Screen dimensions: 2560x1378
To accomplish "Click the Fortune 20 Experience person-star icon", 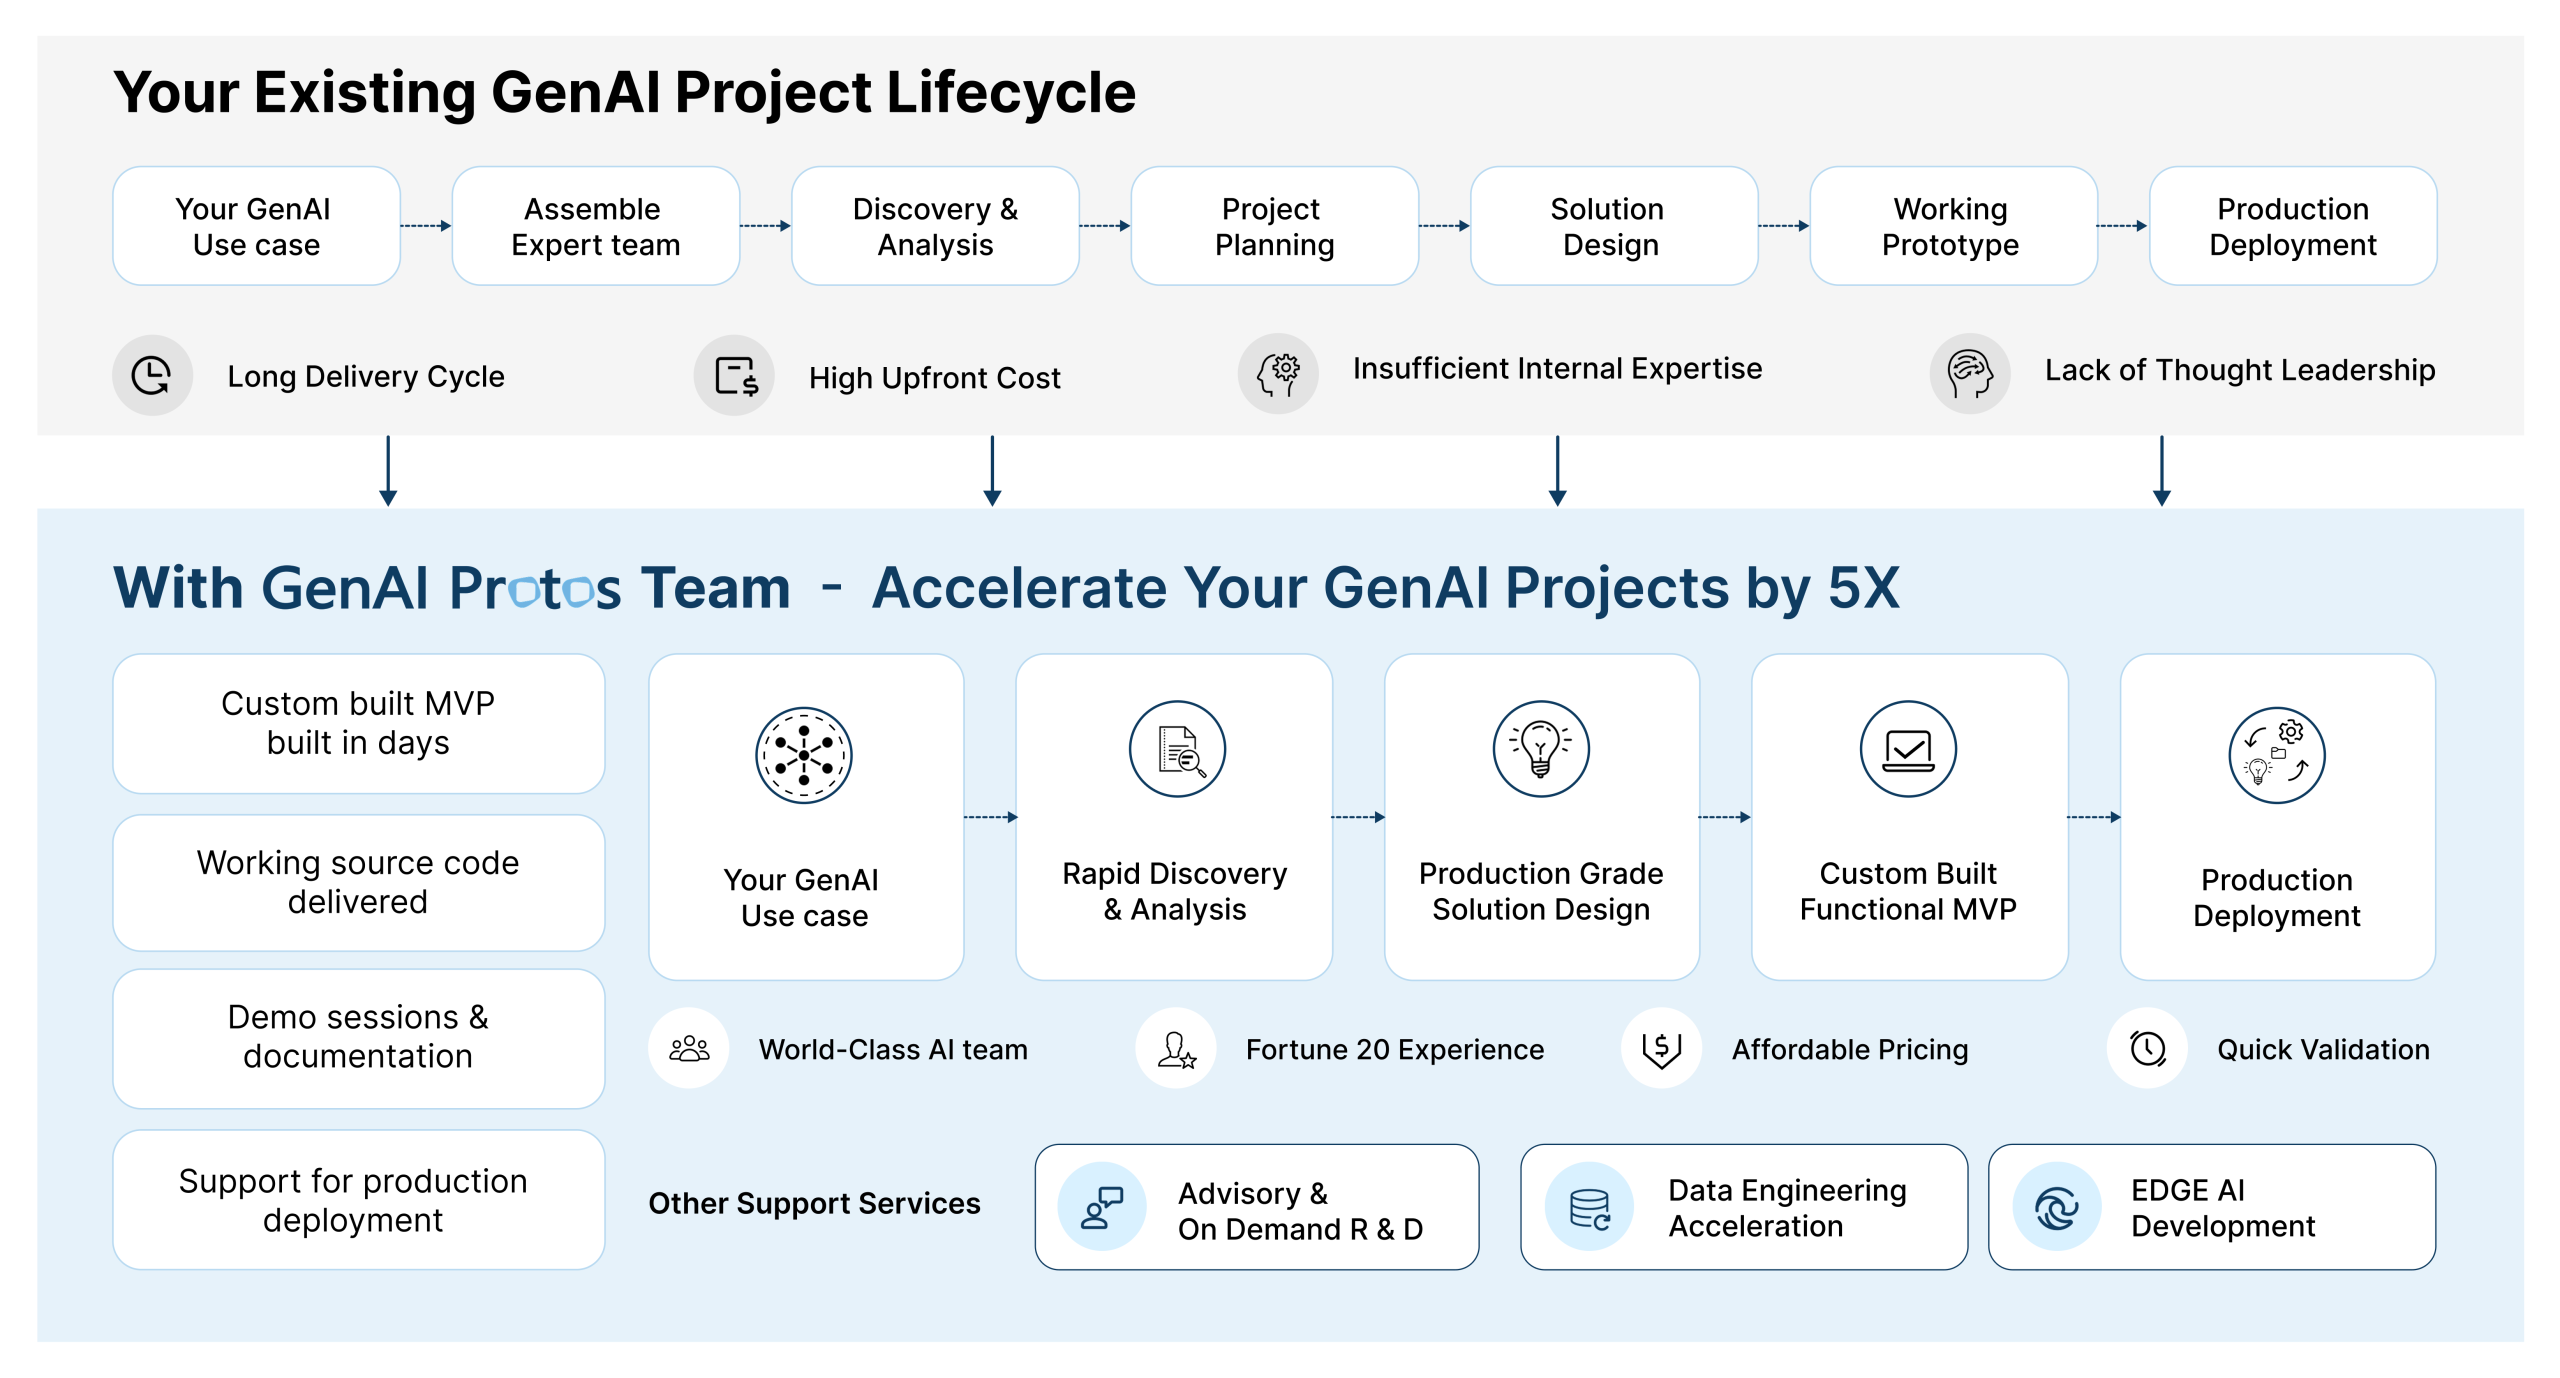I will click(1176, 1048).
